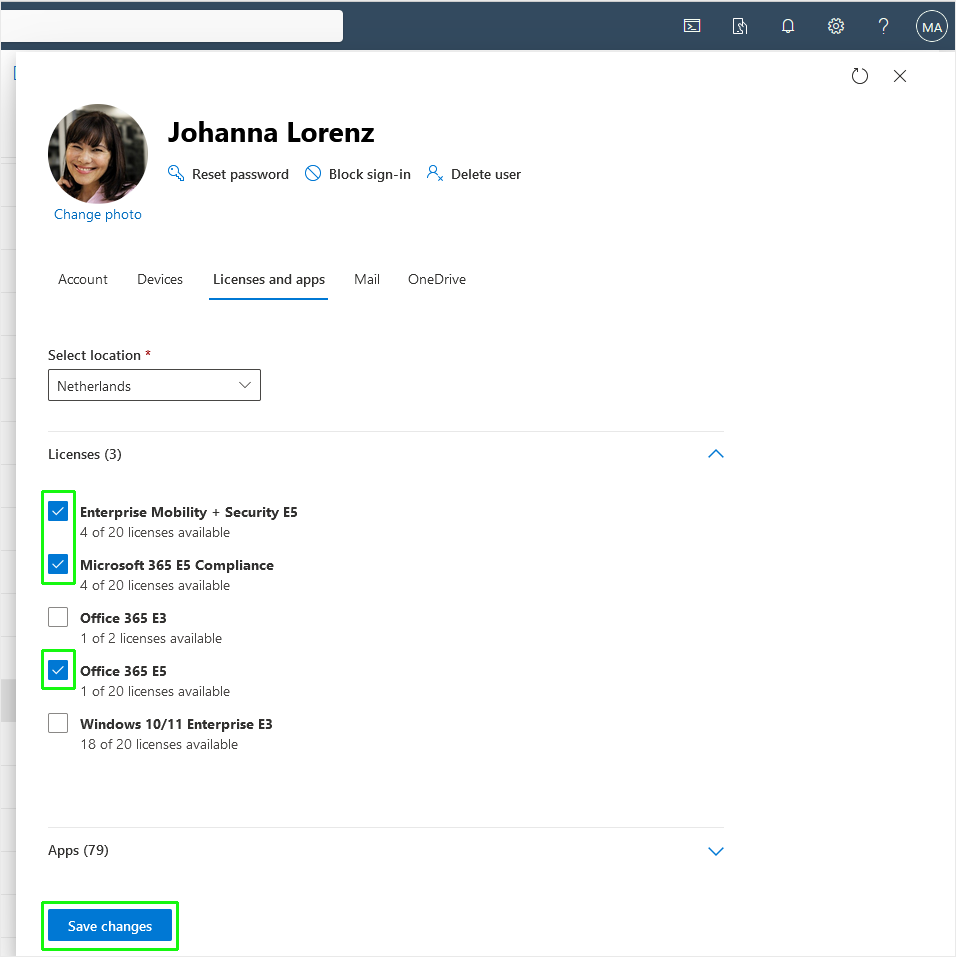Open the Mail tab
Image resolution: width=956 pixels, height=957 pixels.
(367, 280)
